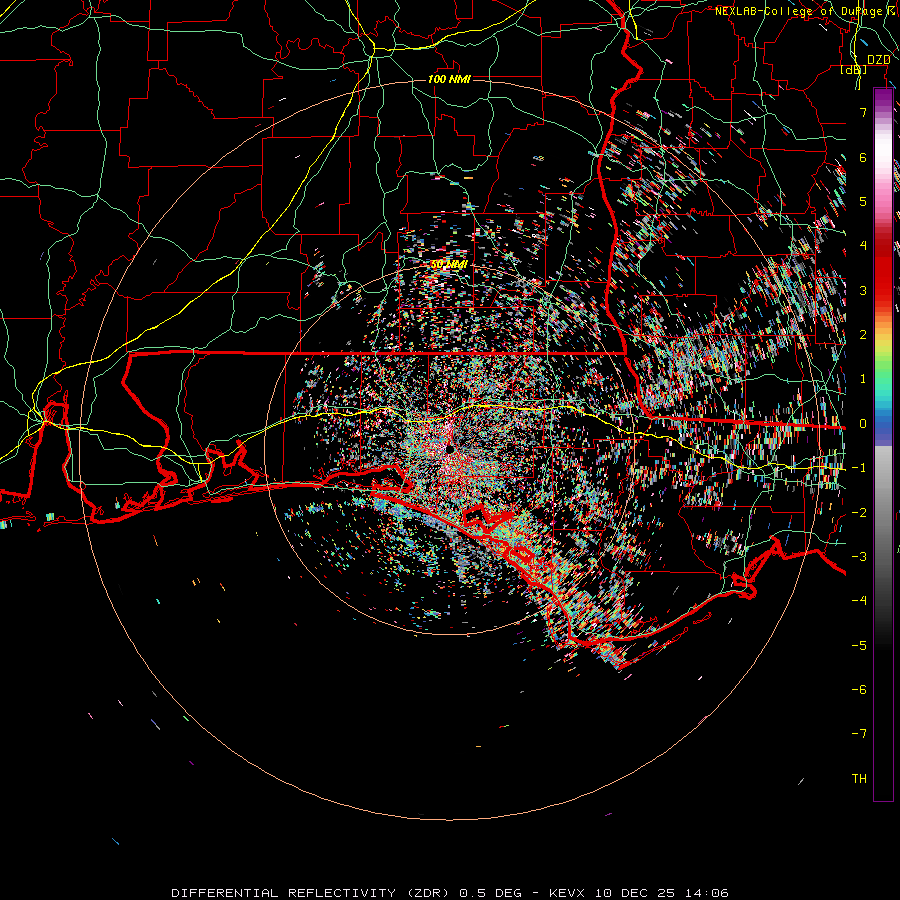
Task: Click the "-3" tick label on the color scale
Action: (859, 557)
